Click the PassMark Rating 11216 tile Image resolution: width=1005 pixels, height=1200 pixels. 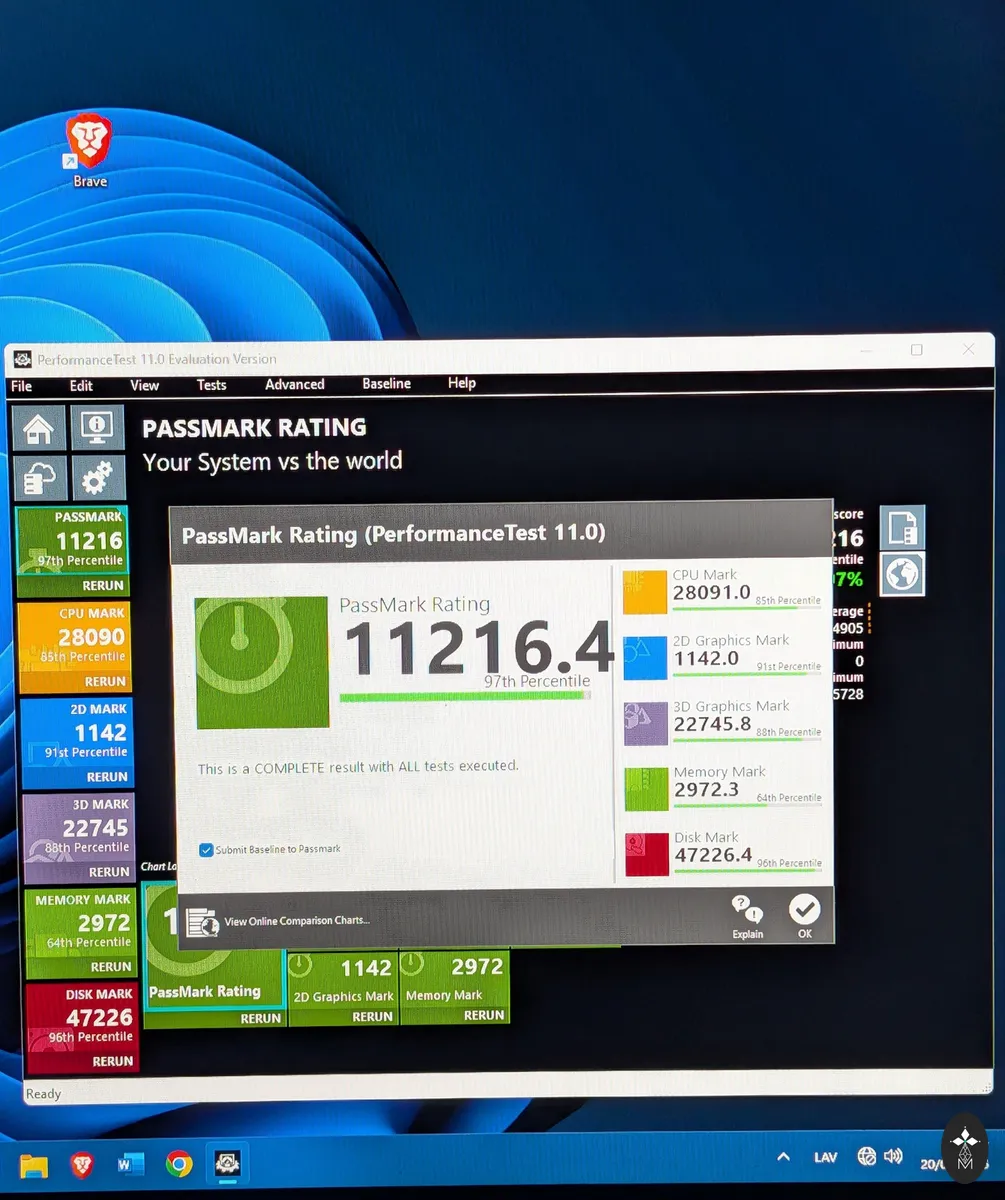click(72, 540)
